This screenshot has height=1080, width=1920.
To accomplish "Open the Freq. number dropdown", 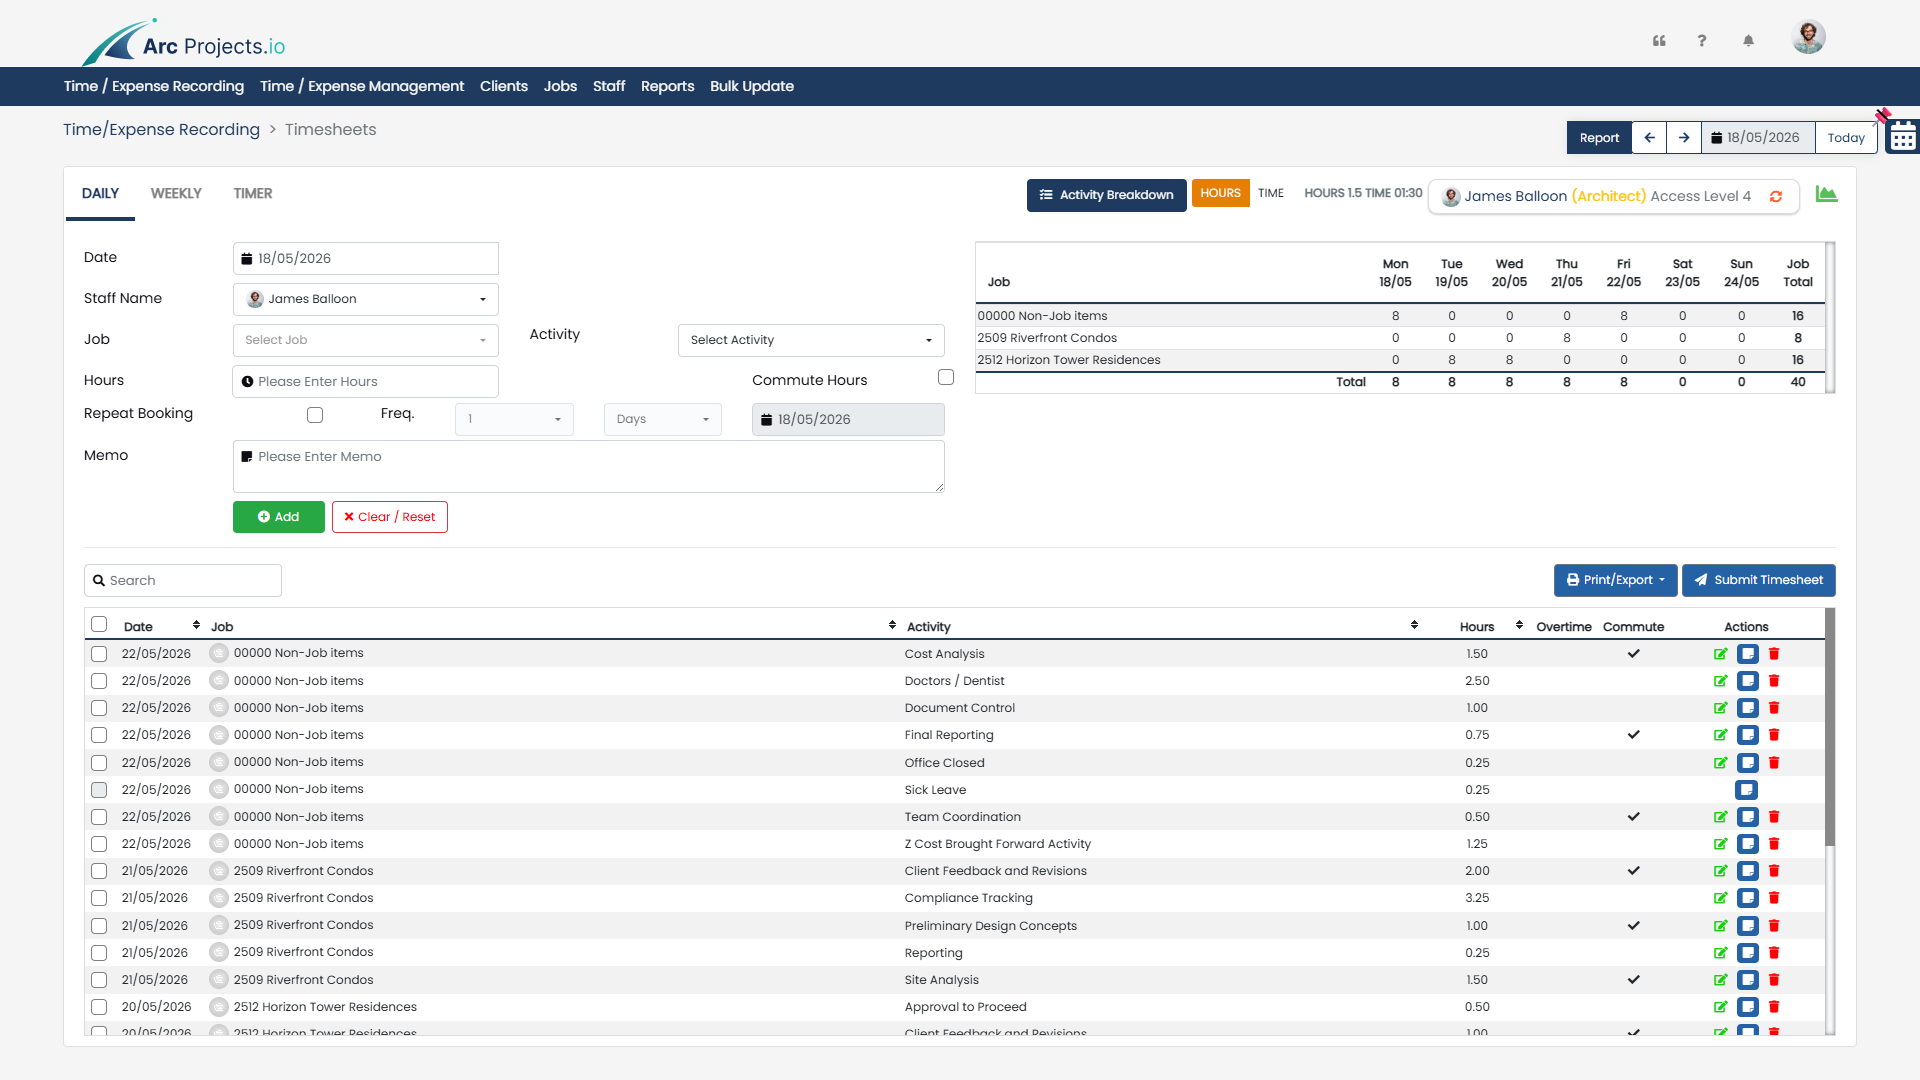I will click(514, 419).
